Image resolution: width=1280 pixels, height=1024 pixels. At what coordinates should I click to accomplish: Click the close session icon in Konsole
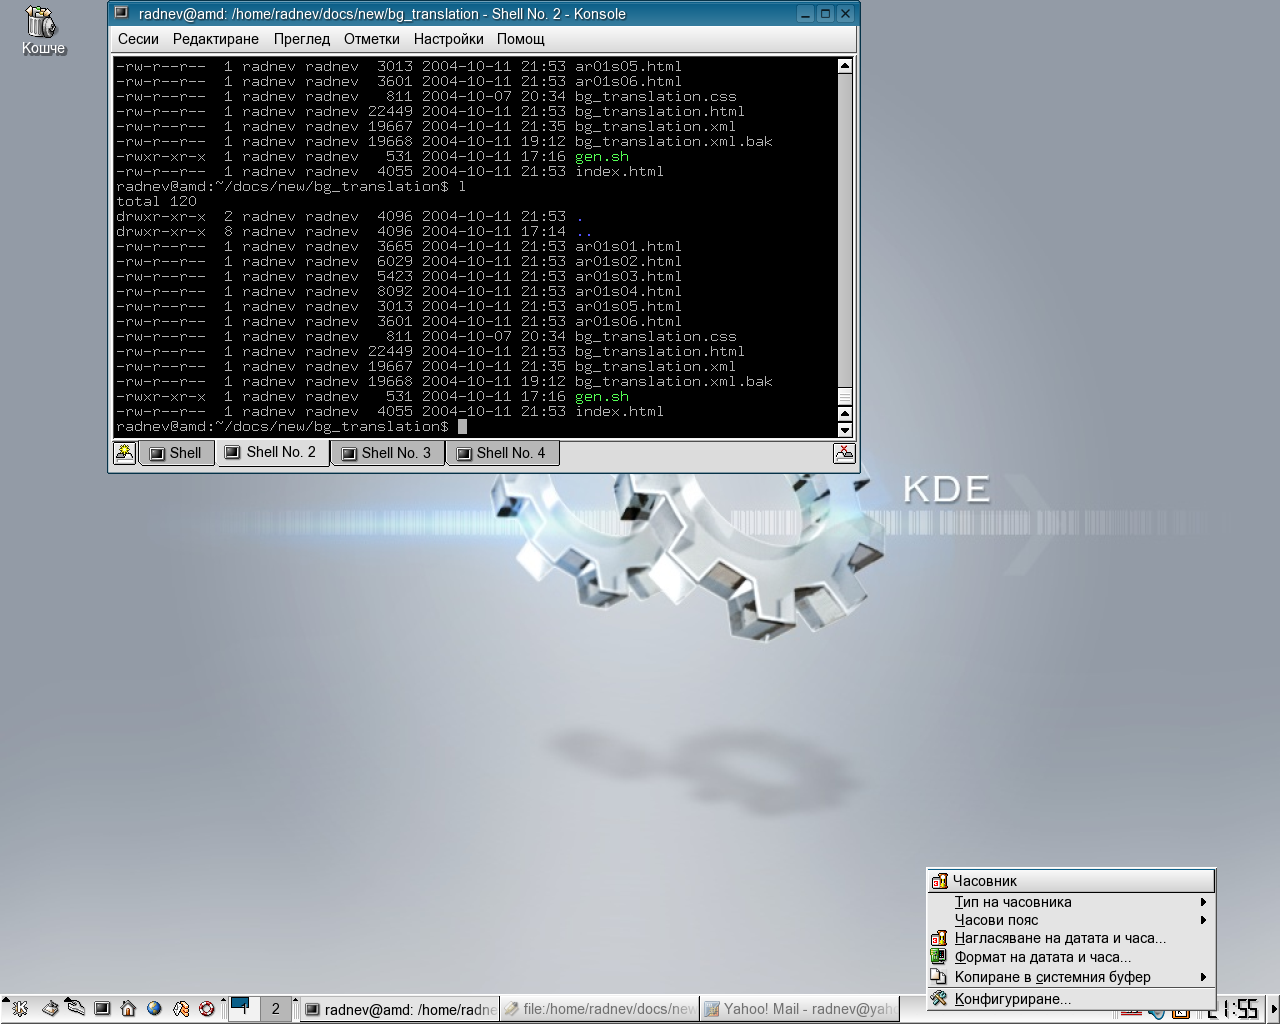click(844, 453)
